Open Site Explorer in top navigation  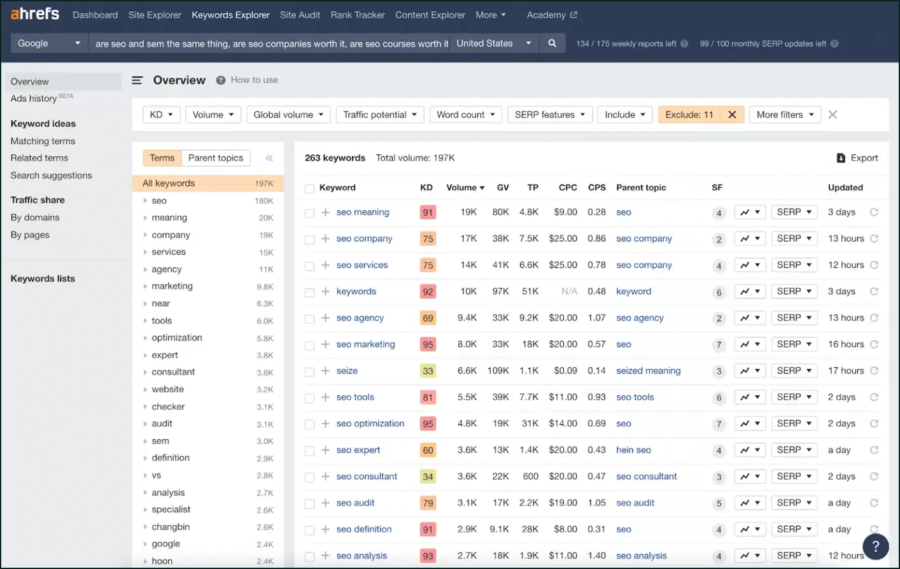154,15
